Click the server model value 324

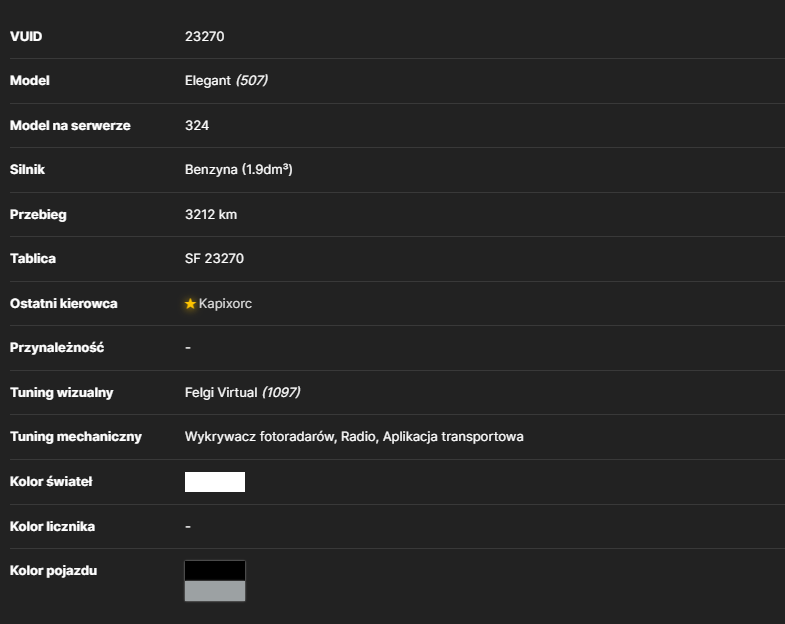click(x=197, y=125)
